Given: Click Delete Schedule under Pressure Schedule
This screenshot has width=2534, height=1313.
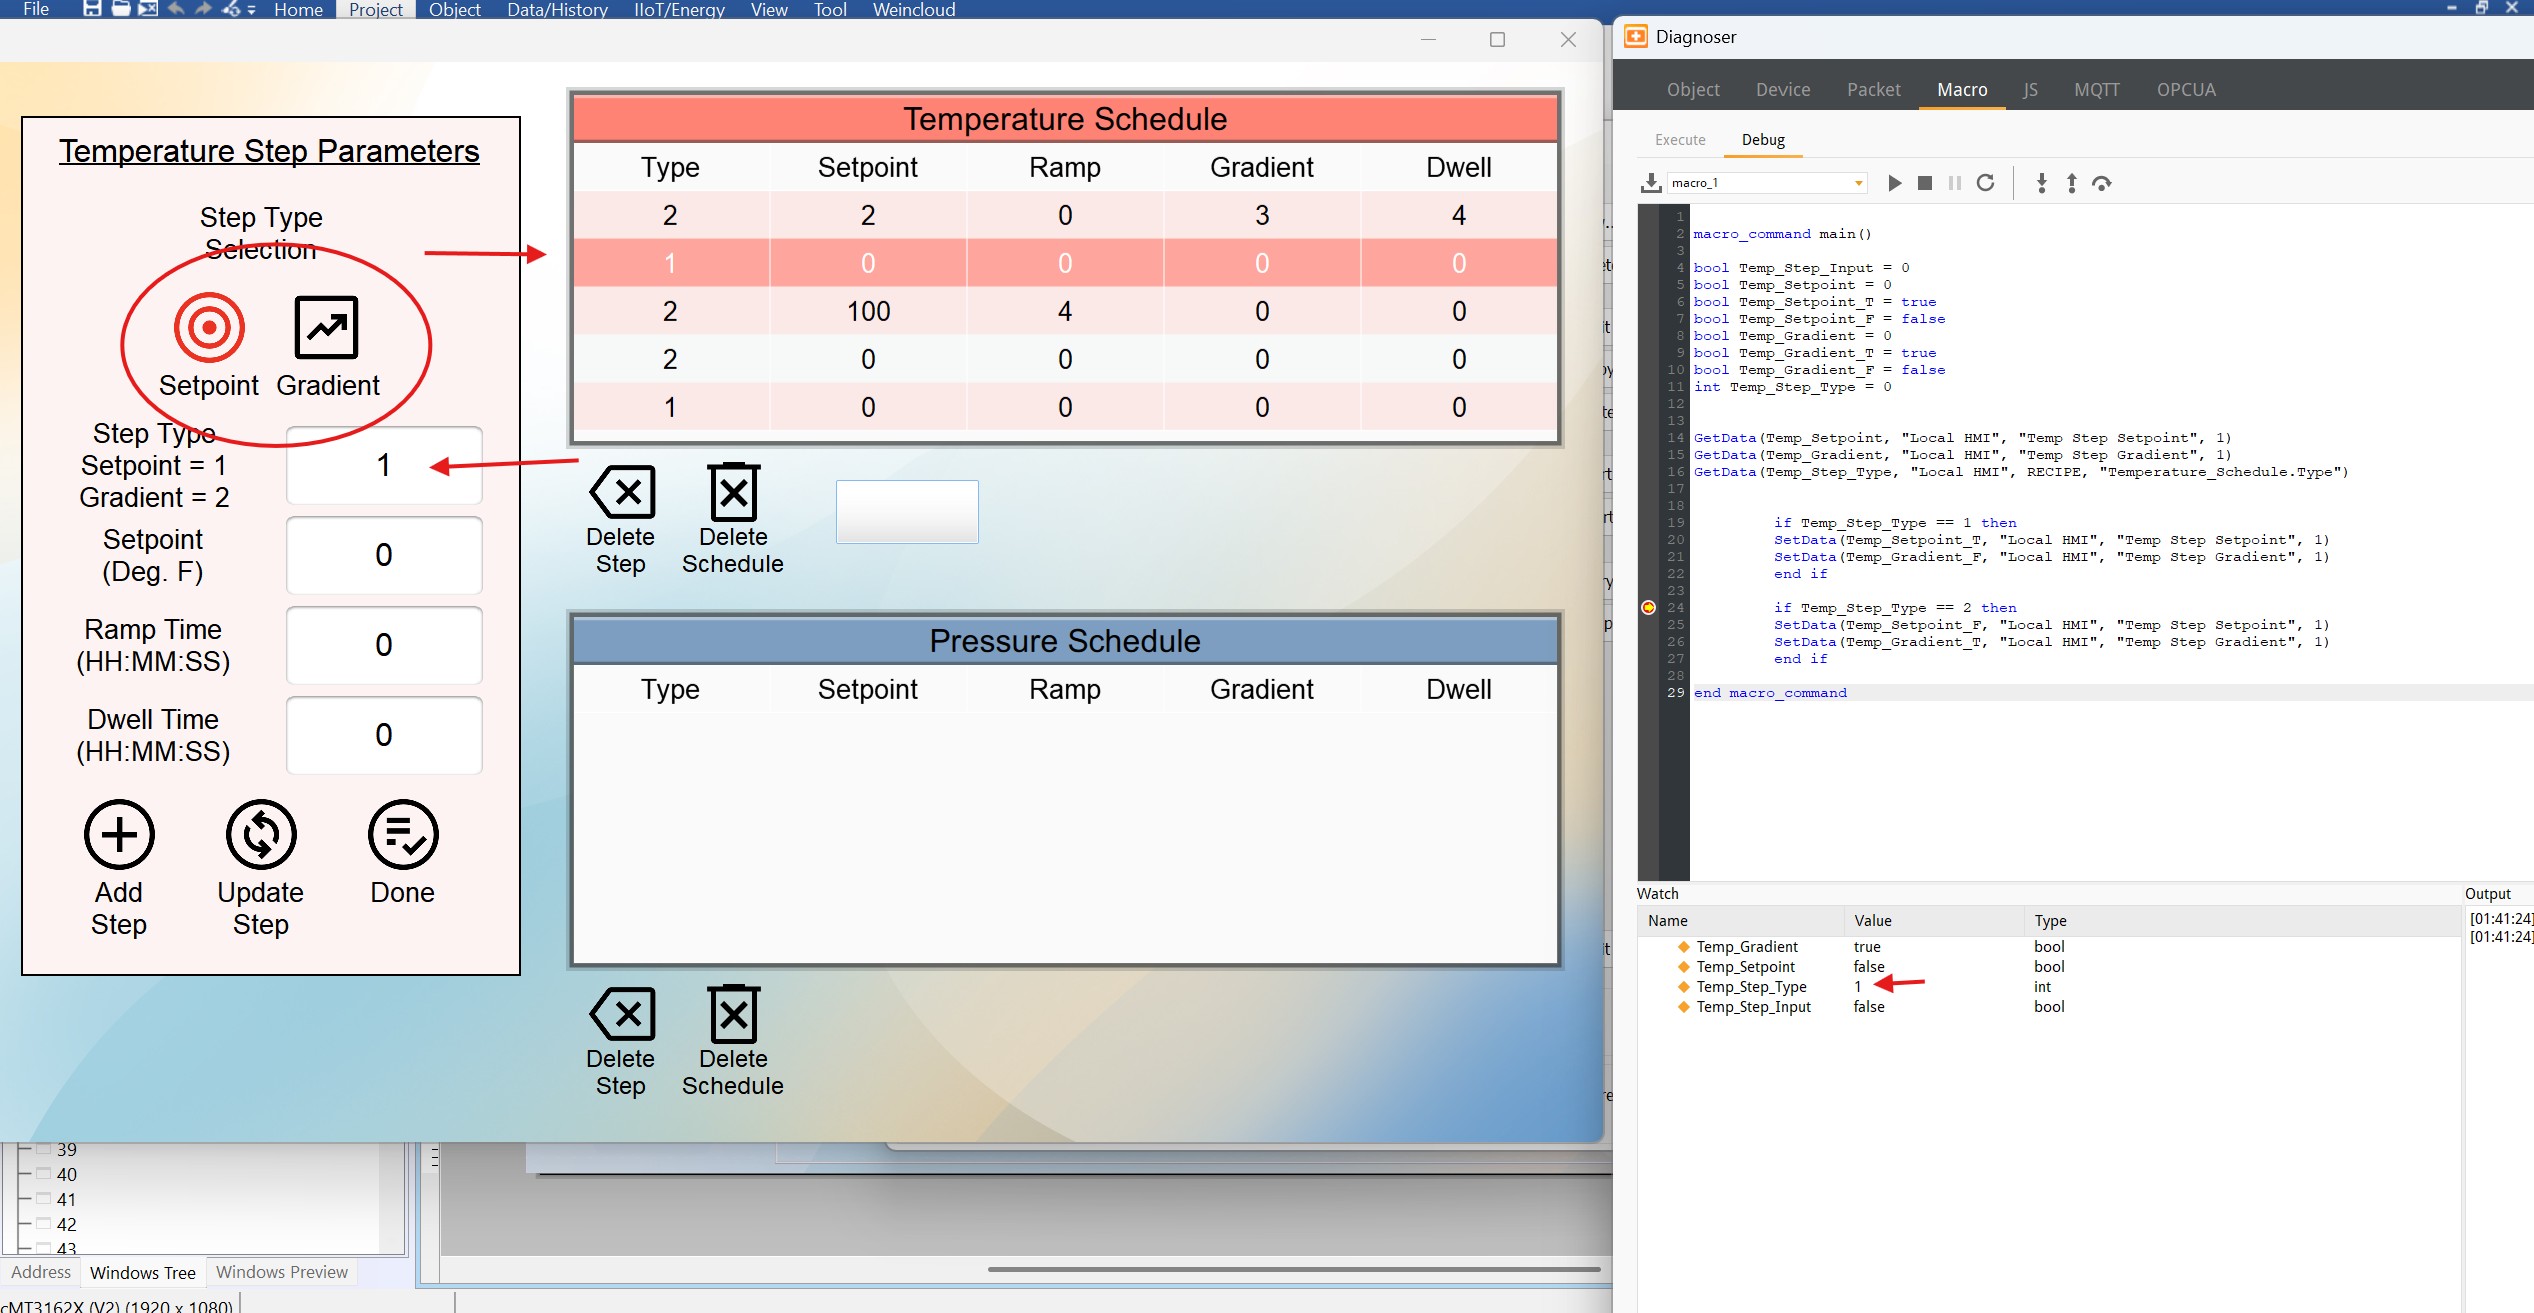Looking at the screenshot, I should pyautogui.click(x=733, y=1015).
